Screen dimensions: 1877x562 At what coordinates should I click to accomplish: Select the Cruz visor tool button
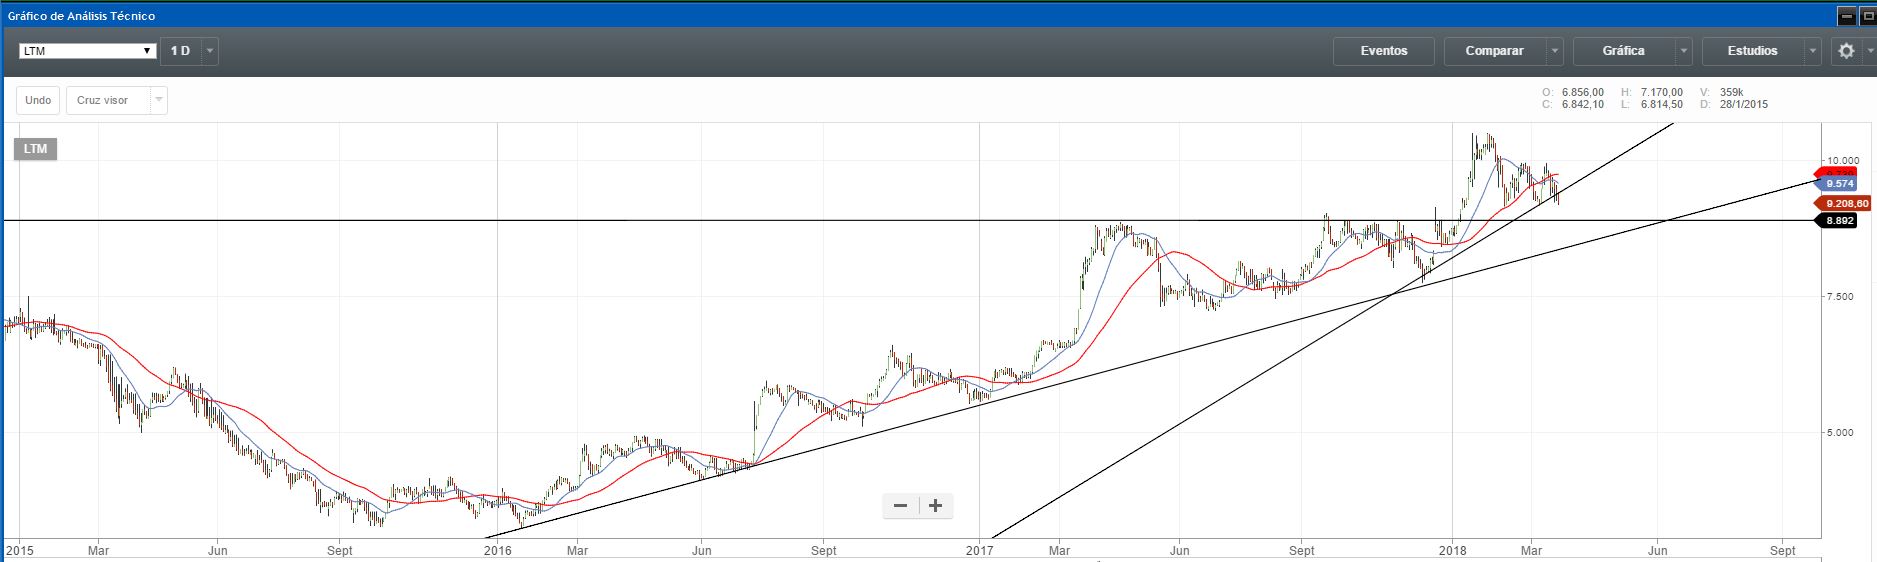click(108, 100)
